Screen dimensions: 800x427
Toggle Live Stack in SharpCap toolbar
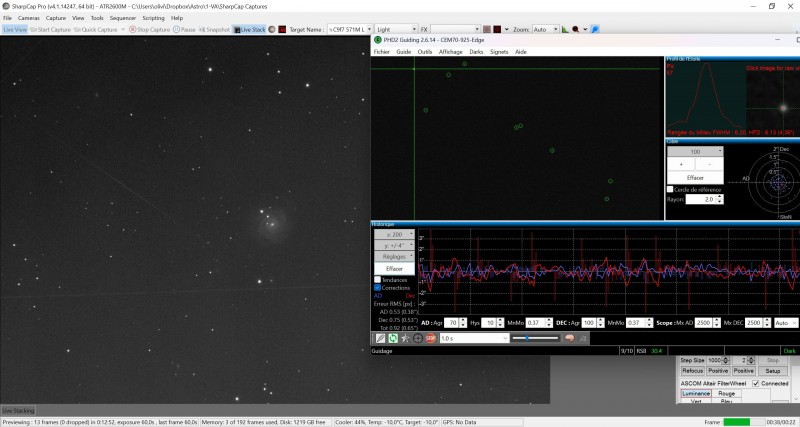[x=249, y=30]
